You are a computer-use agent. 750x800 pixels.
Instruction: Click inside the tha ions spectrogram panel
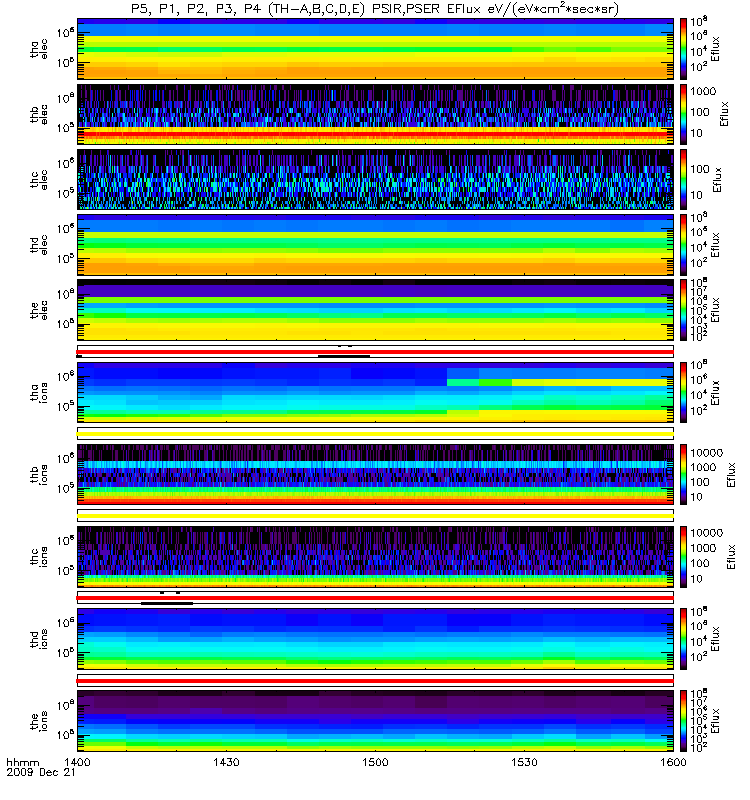[x=375, y=392]
